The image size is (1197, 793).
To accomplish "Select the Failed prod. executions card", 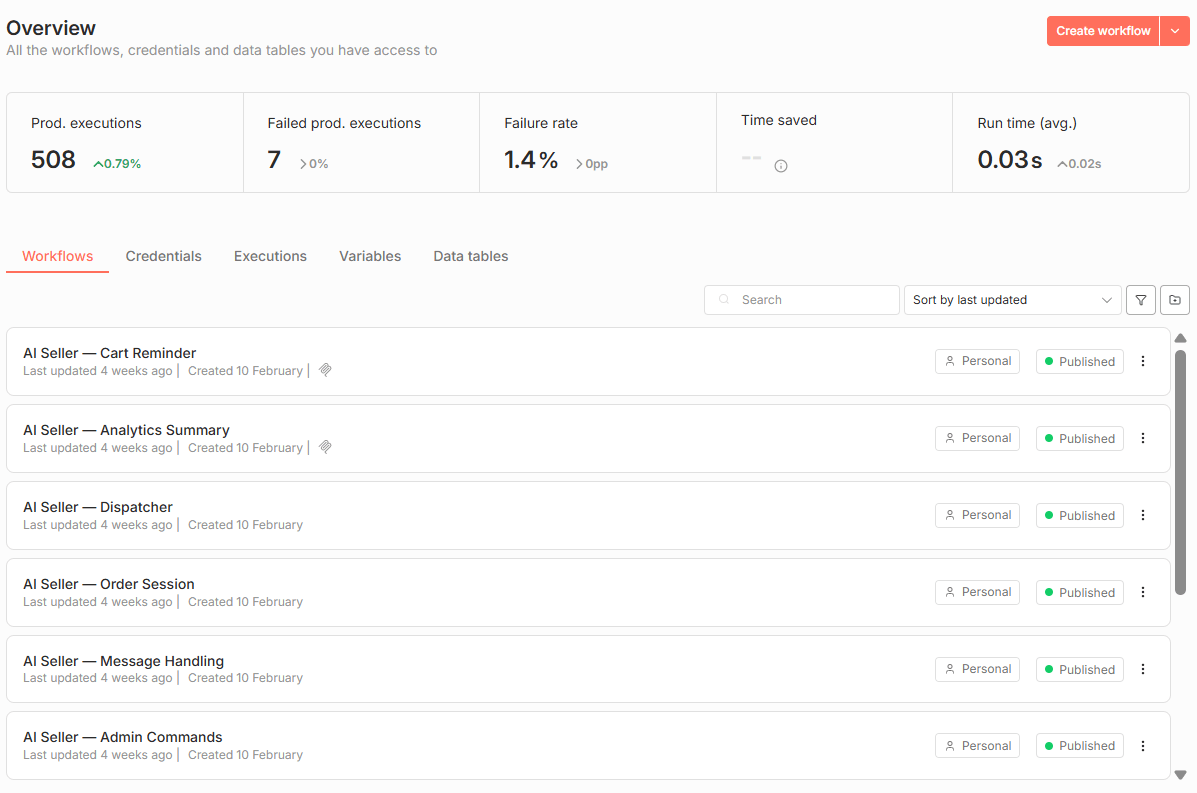I will pos(362,143).
